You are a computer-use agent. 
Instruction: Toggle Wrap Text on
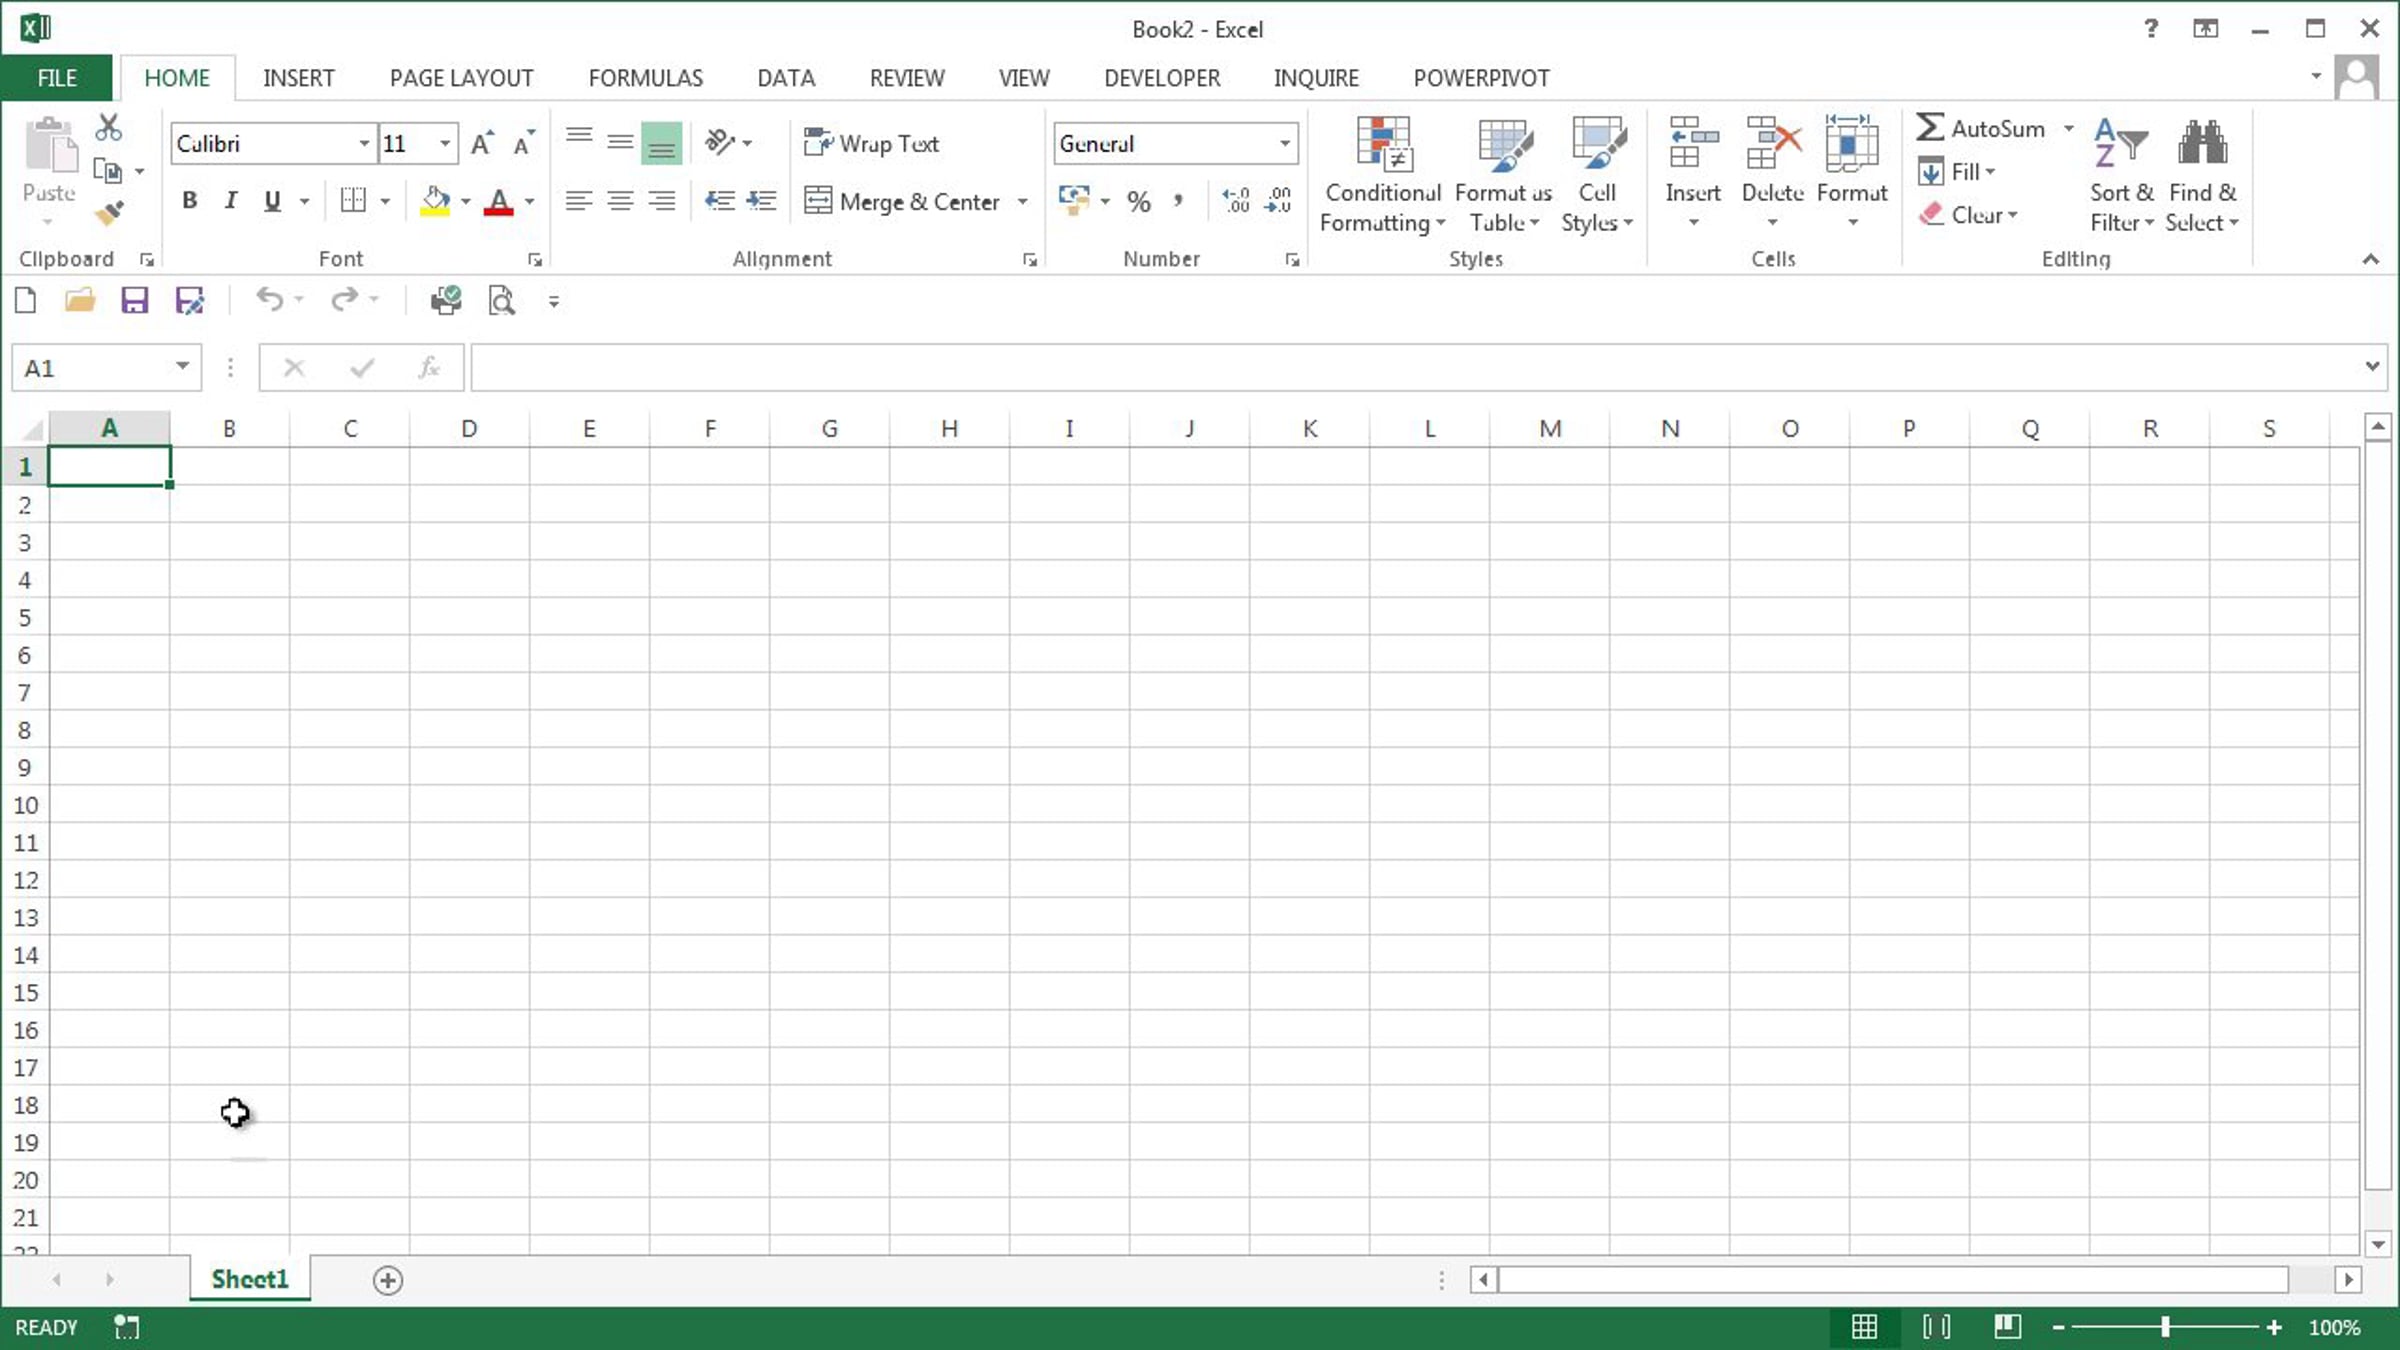[872, 143]
